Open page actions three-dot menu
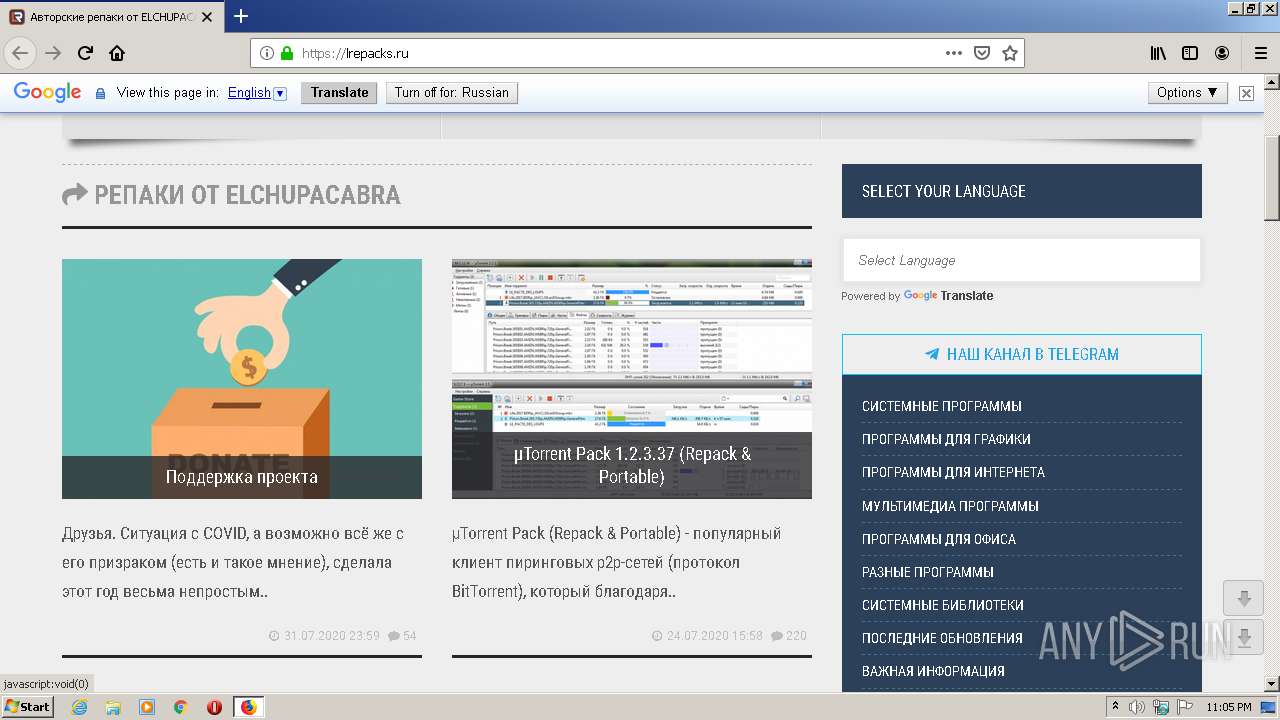The height and width of the screenshot is (720, 1280). pyautogui.click(x=954, y=53)
